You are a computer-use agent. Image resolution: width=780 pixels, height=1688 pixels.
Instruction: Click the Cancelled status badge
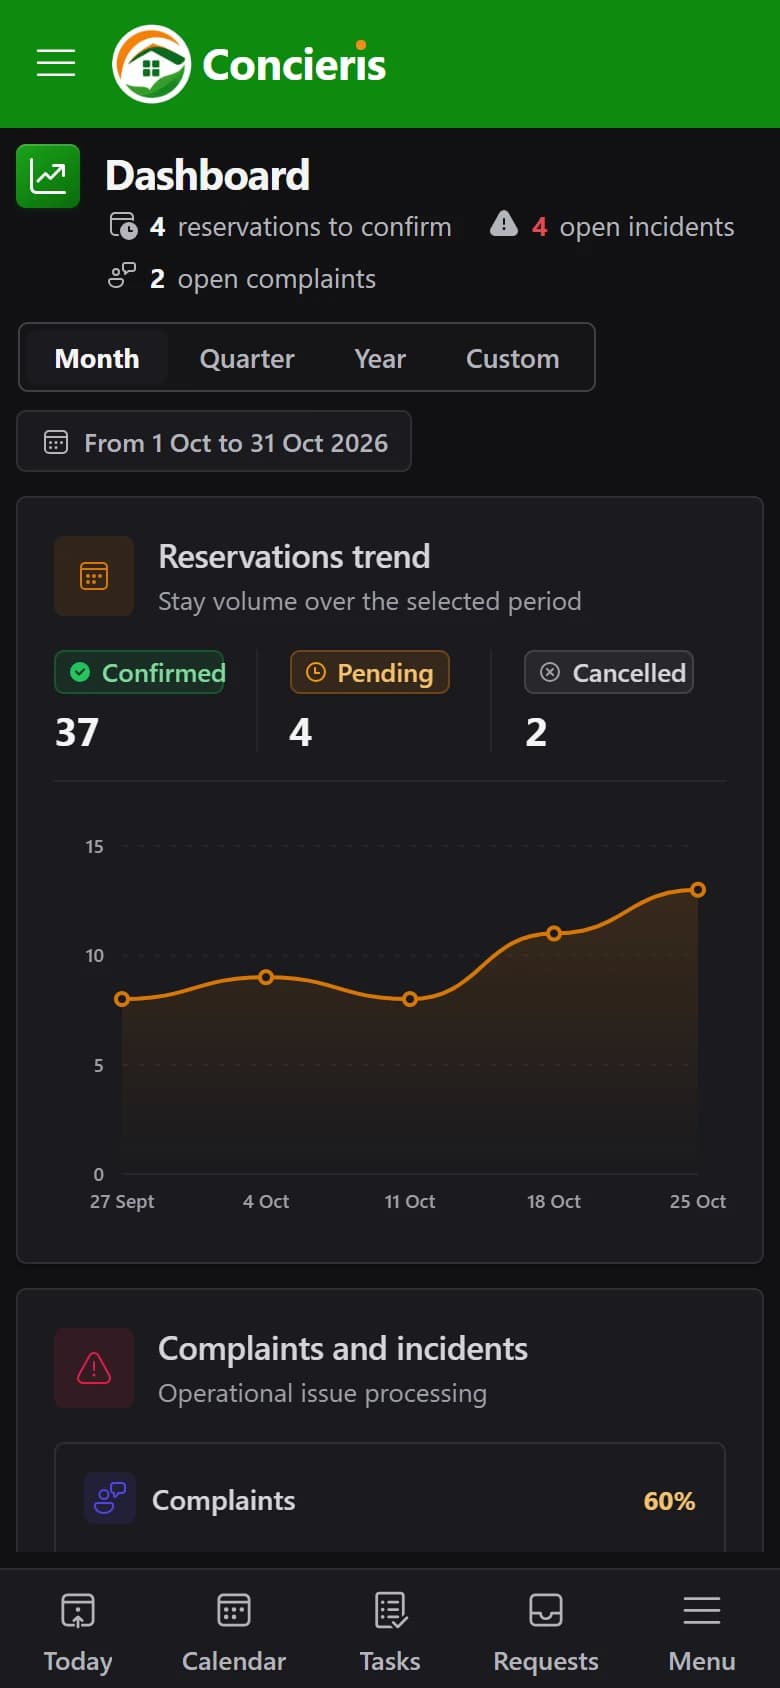(609, 672)
